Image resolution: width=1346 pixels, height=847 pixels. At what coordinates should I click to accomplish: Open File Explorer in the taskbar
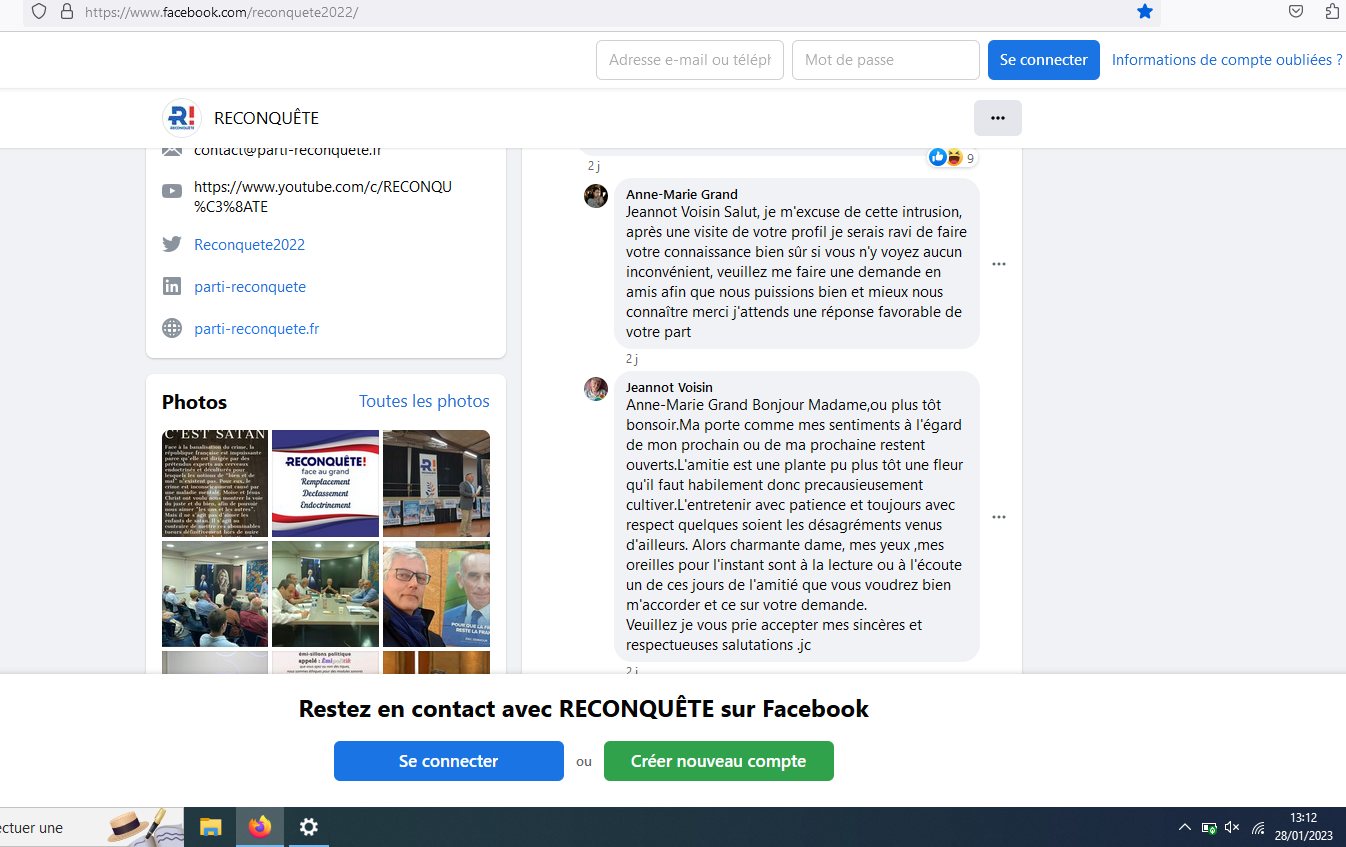pyautogui.click(x=211, y=827)
